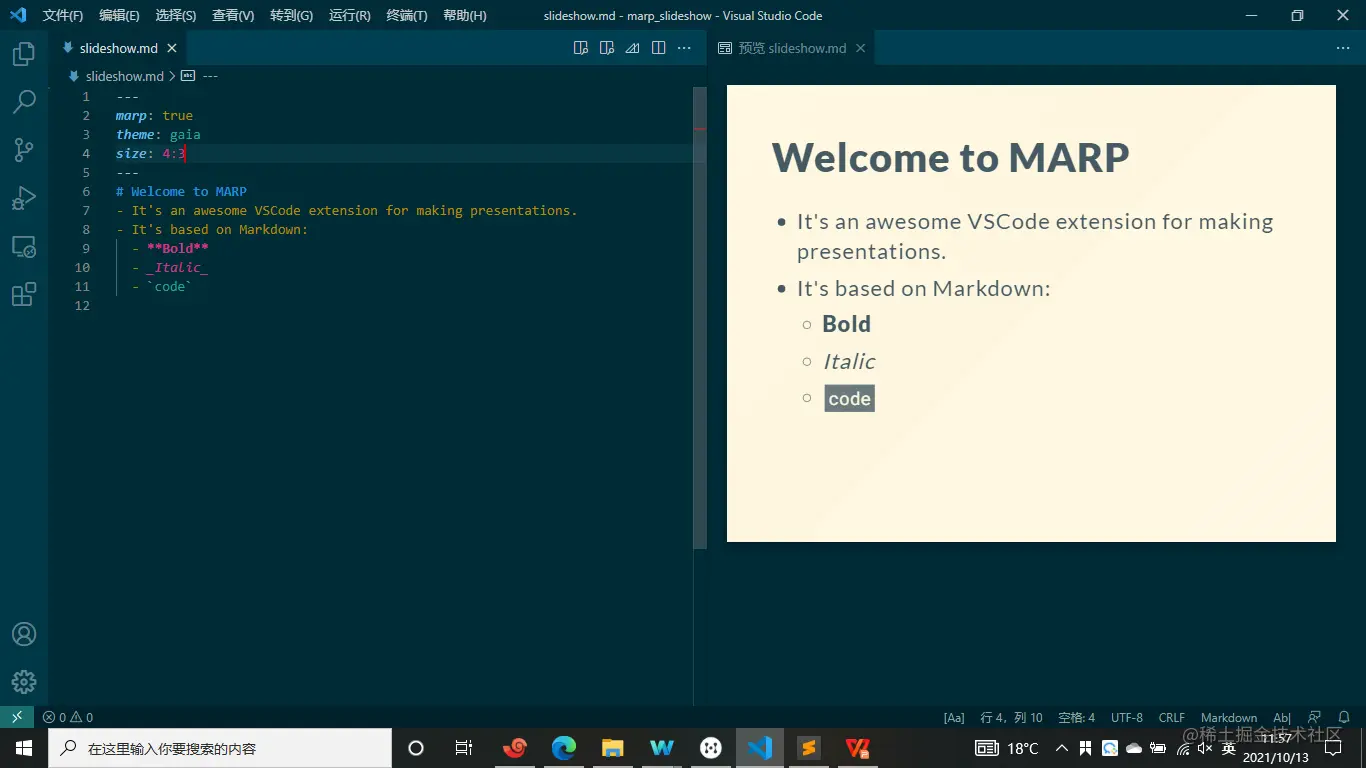
Task: Select encoding via UTF-8 status item
Action: [1127, 717]
